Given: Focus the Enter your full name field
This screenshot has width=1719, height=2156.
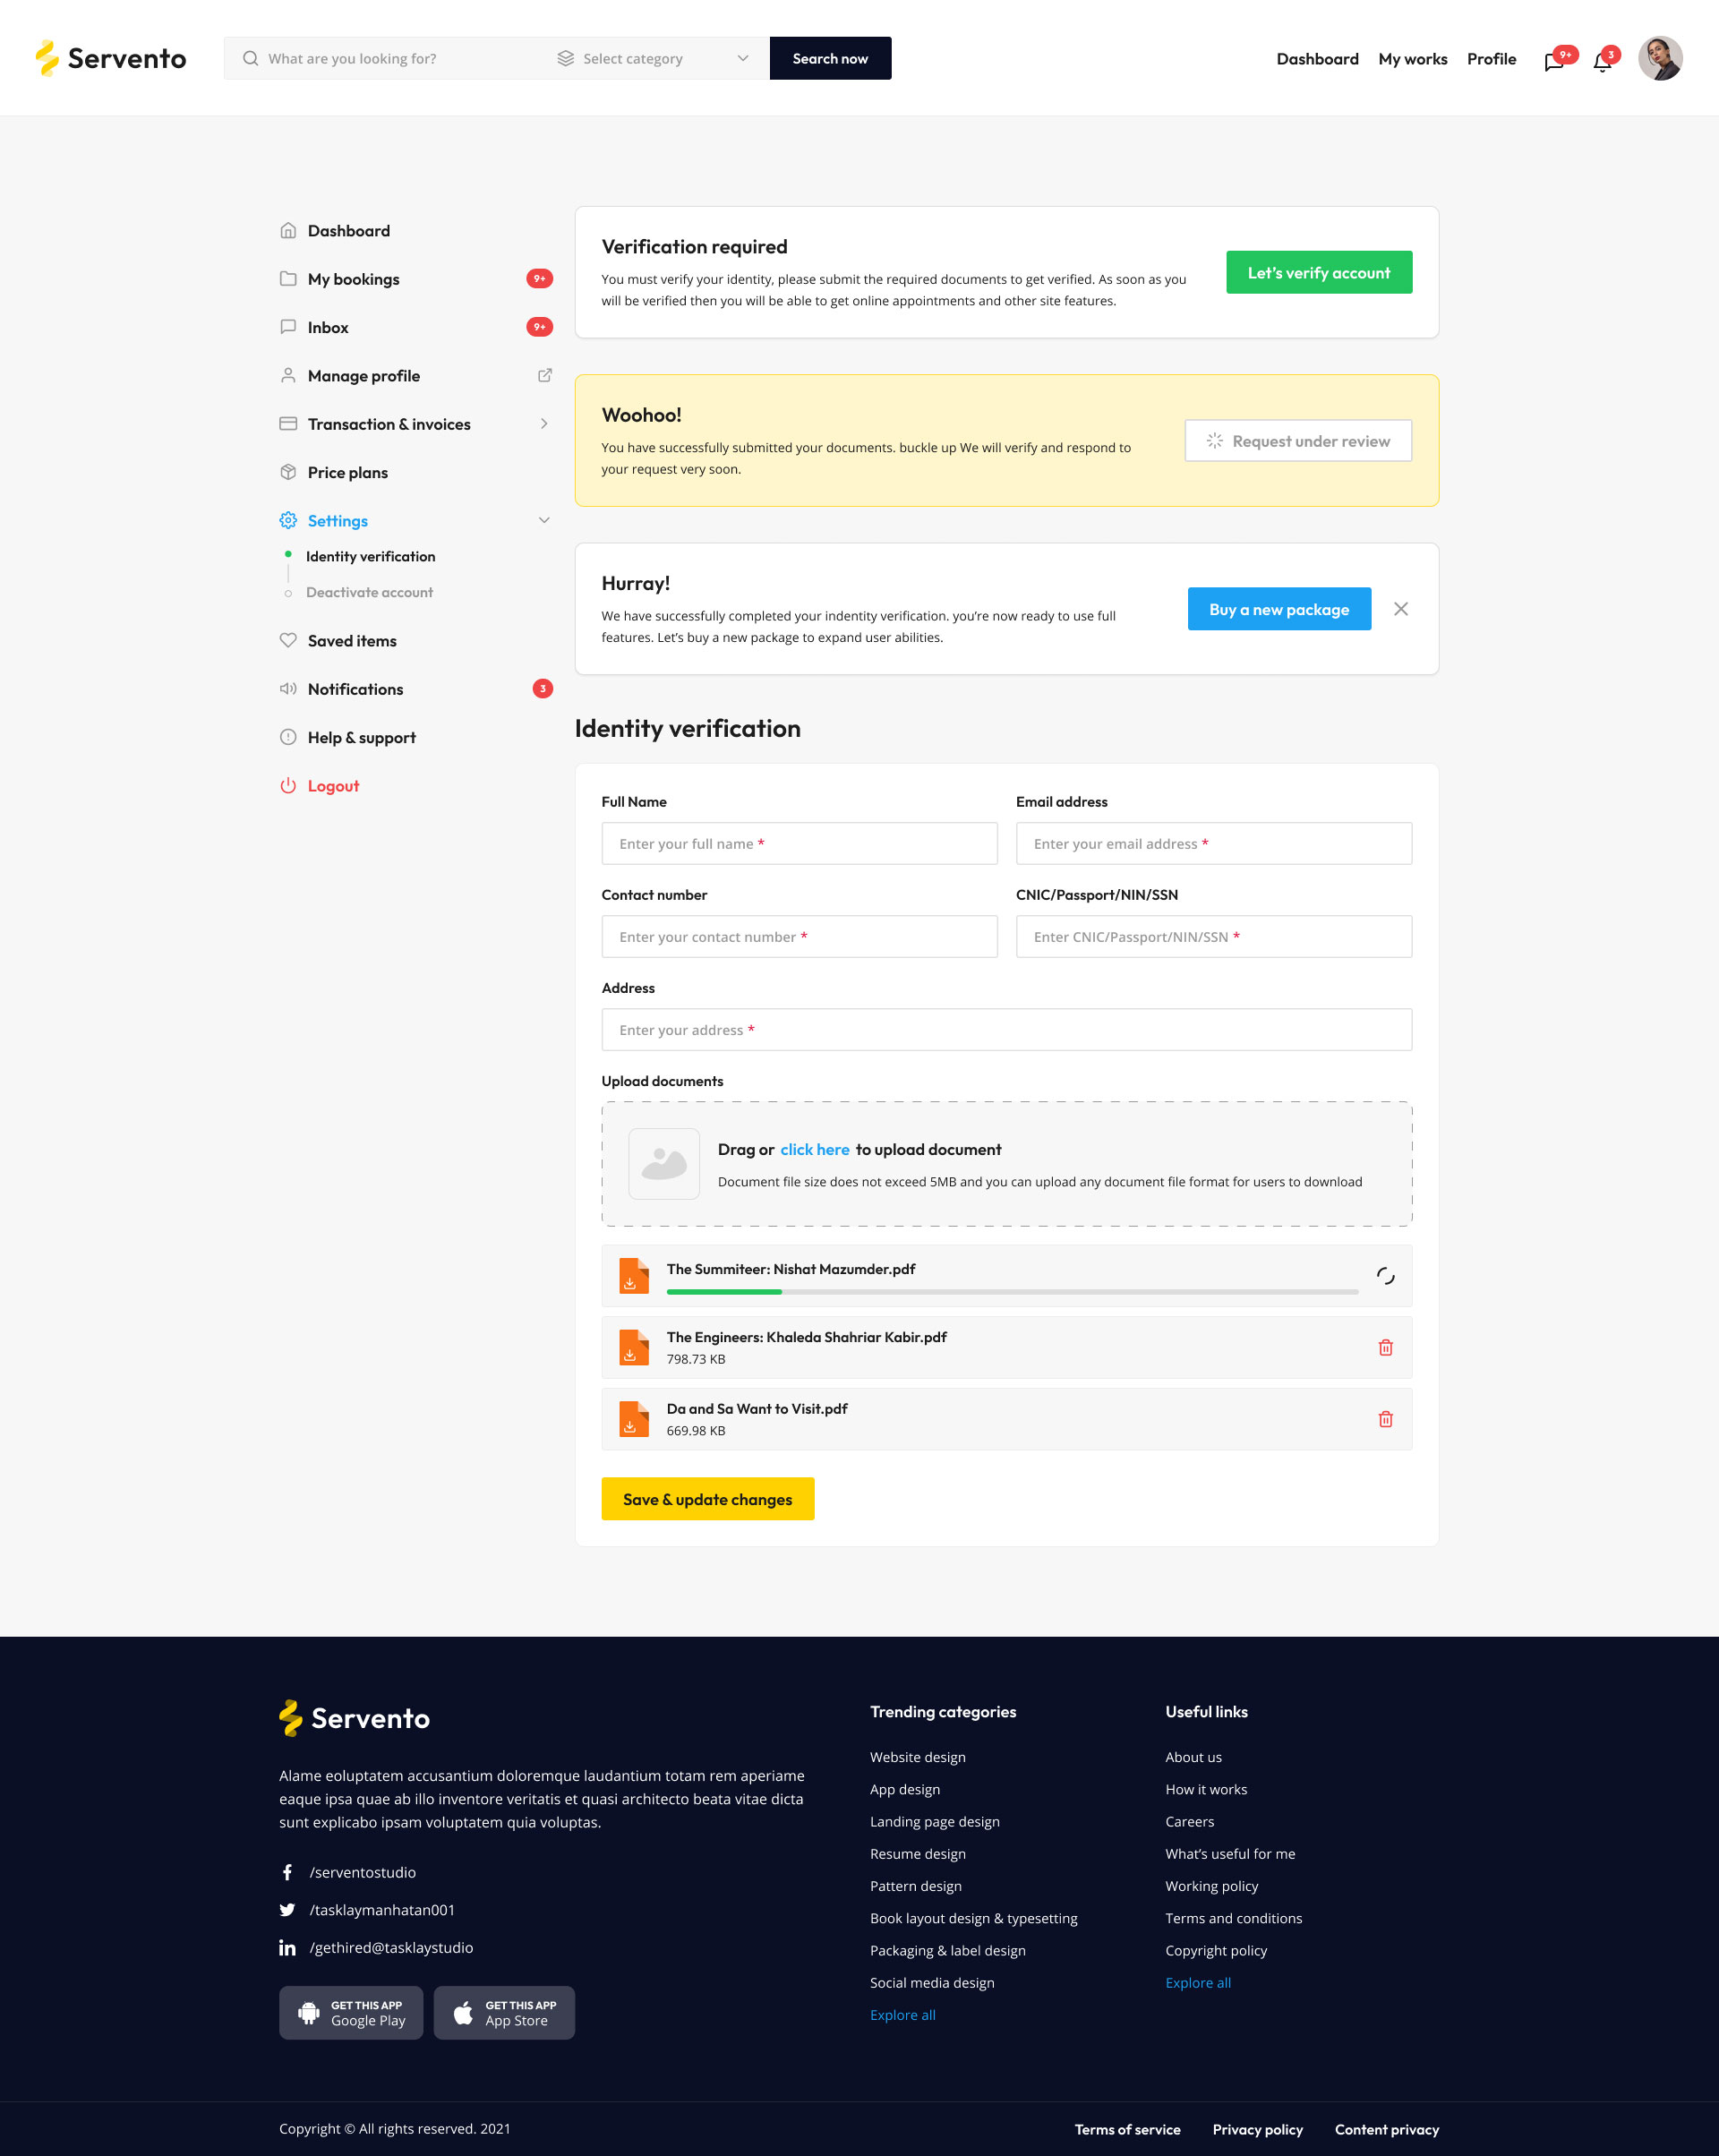Looking at the screenshot, I should [x=798, y=843].
